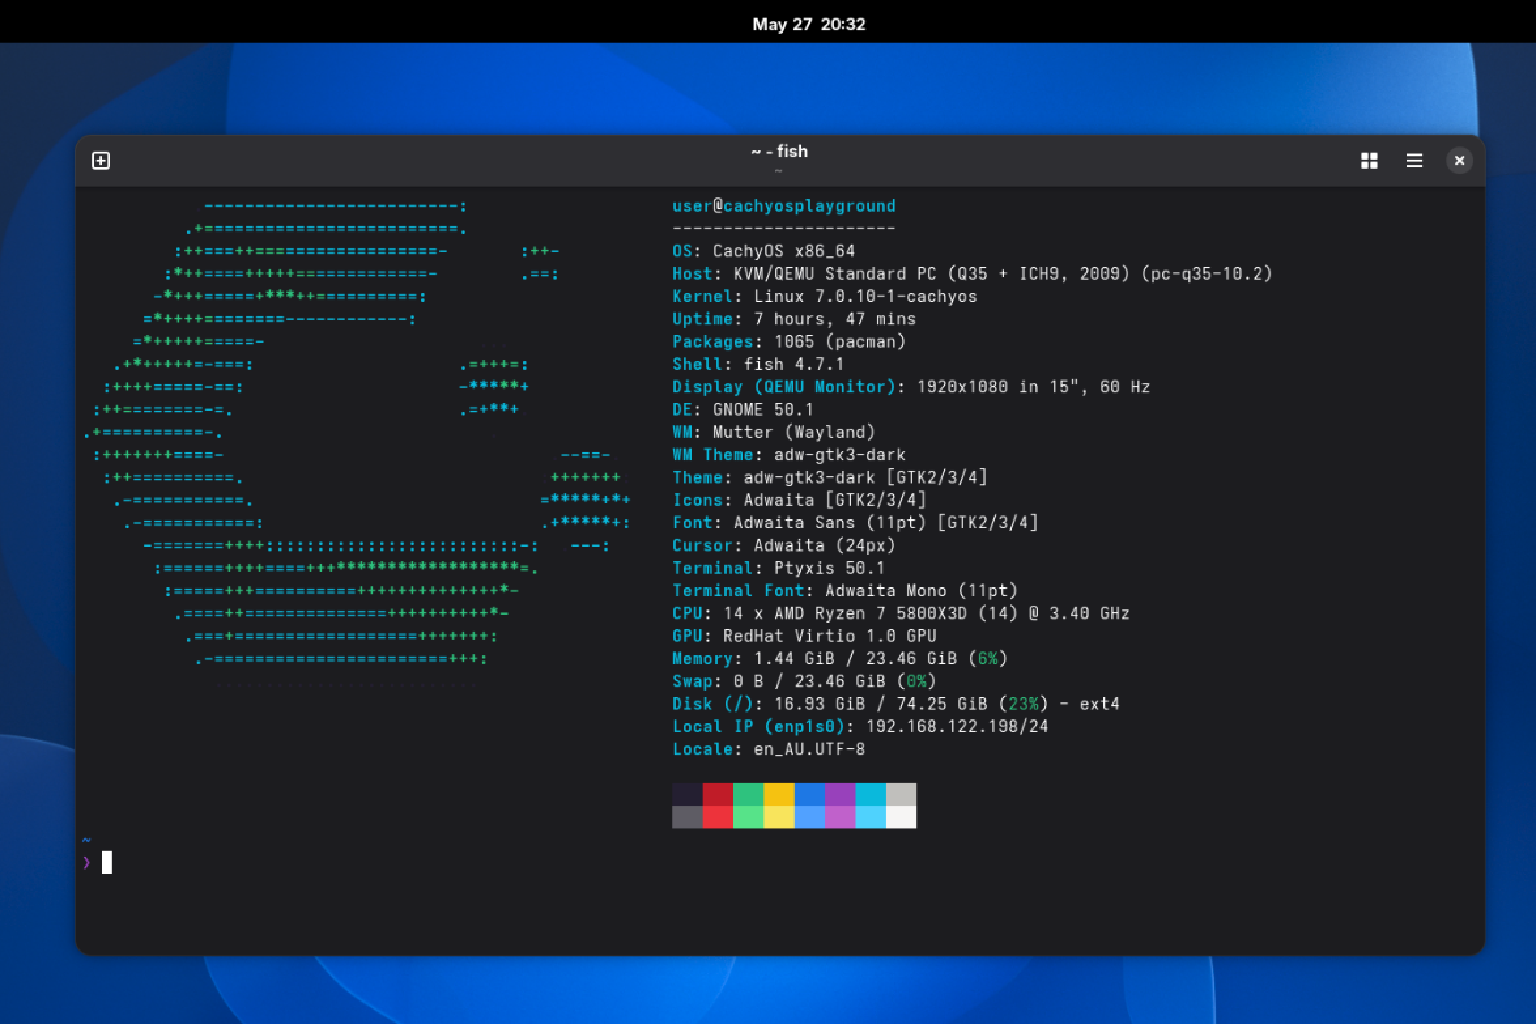The height and width of the screenshot is (1024, 1536).
Task: Click the GPU RedHat Virtio 1.0 line
Action: (x=804, y=636)
